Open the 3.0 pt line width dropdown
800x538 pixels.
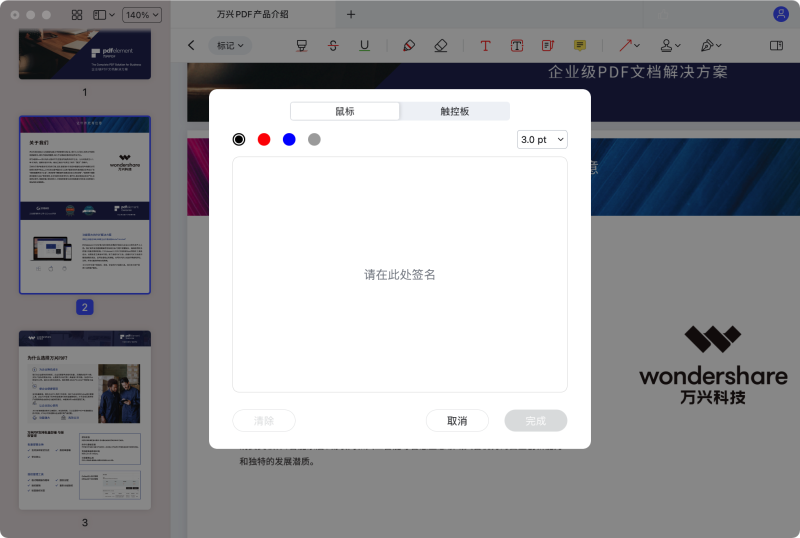tap(542, 140)
